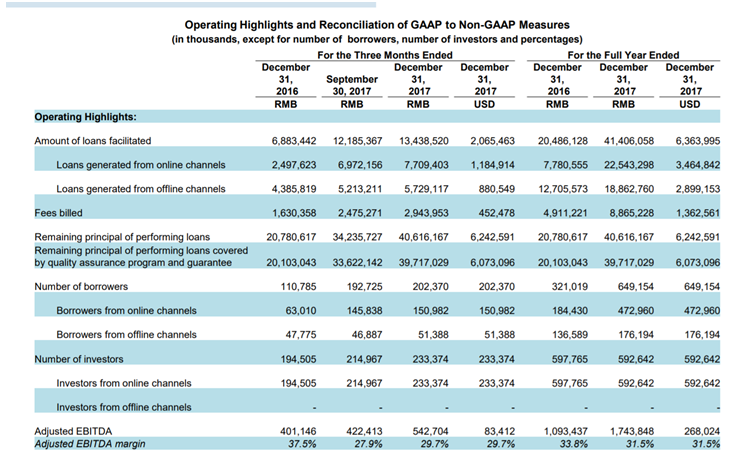Click 'Investors from offline channels' label
Screen dimensions: 729x451
click(124, 407)
